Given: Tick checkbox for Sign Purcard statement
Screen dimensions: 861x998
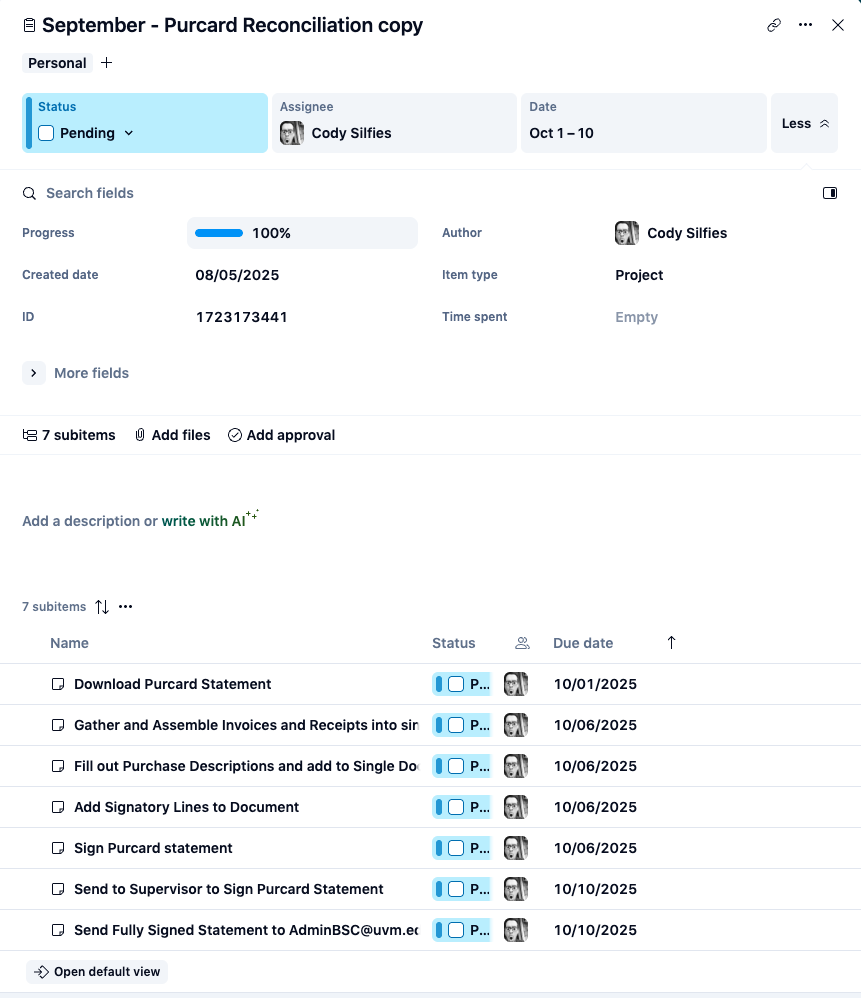Looking at the screenshot, I should point(456,848).
